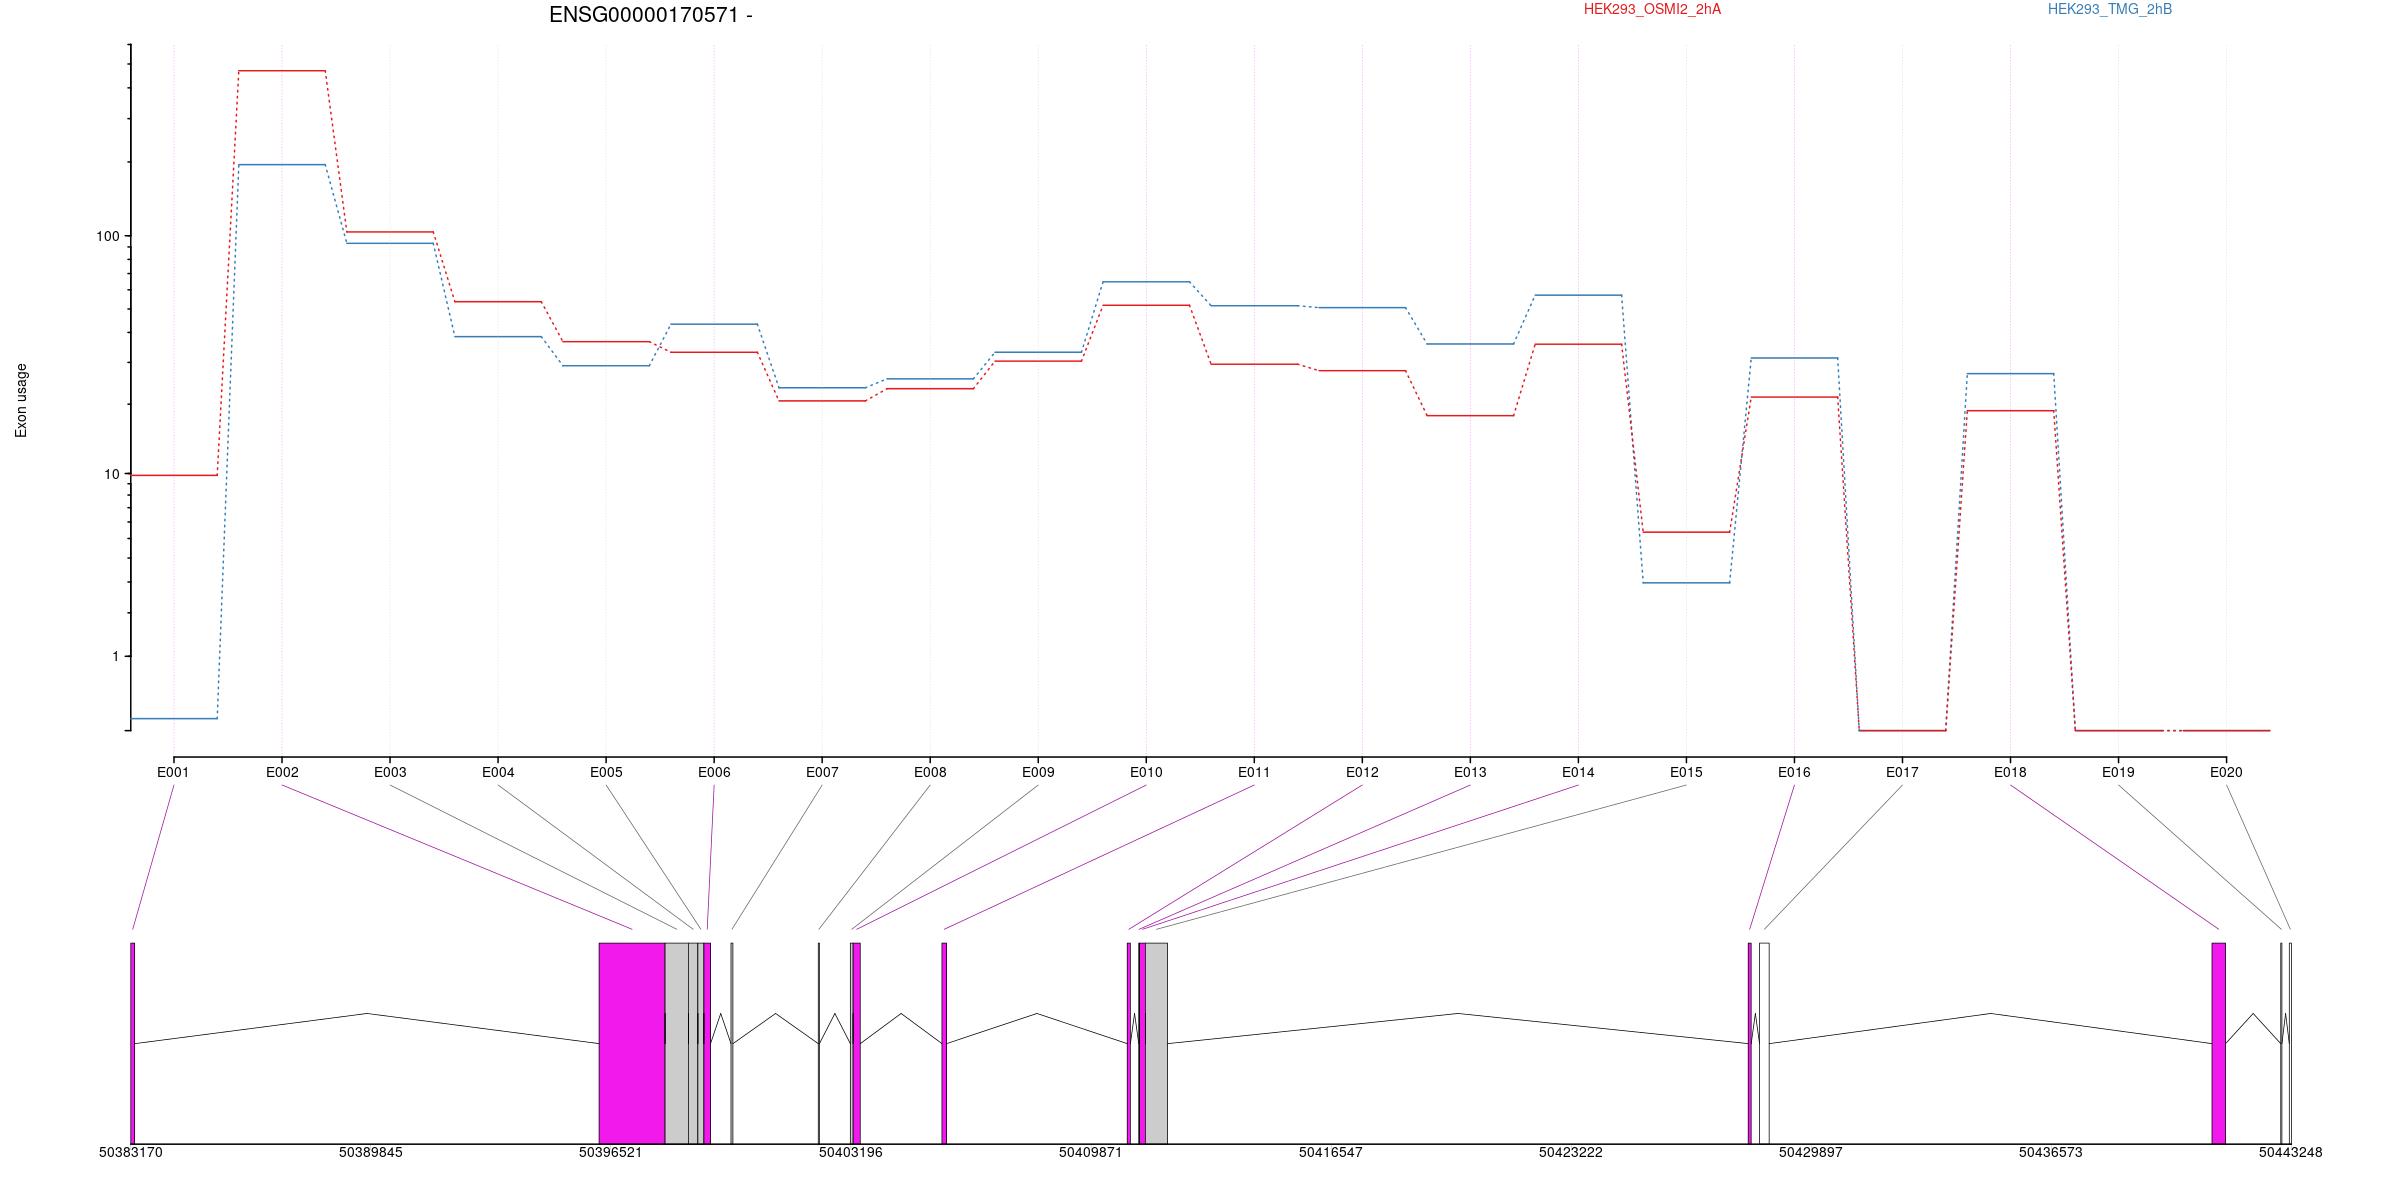Click the red segment at E015
Image resolution: width=2400 pixels, height=1200 pixels.
point(1686,532)
